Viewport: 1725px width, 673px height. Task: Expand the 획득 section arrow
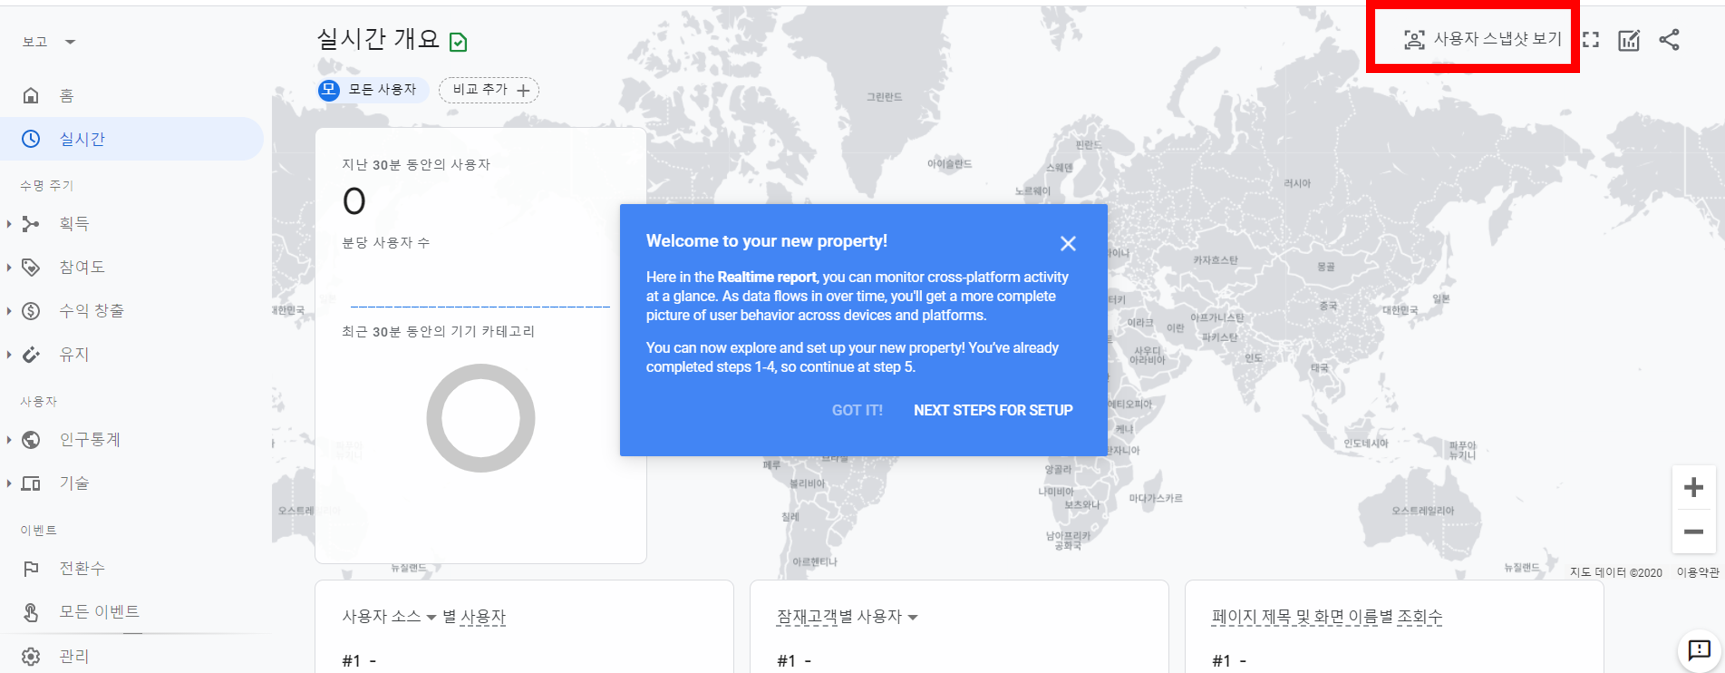click(9, 224)
